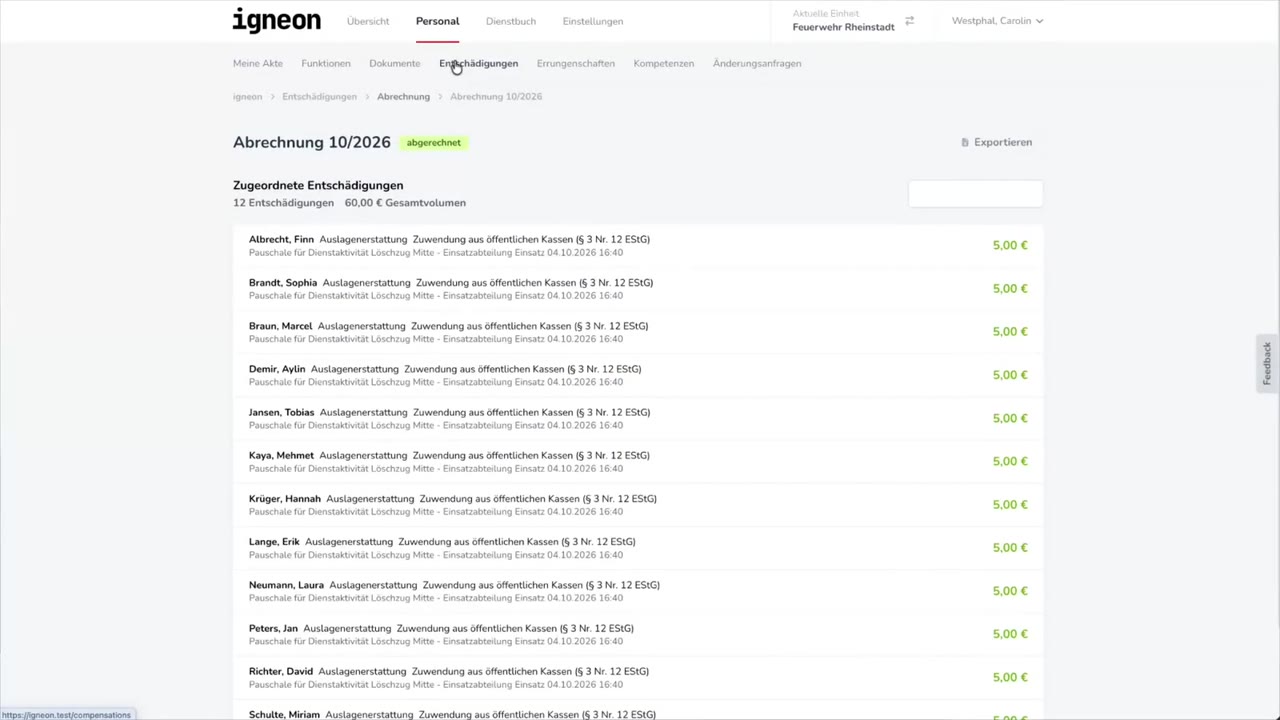Open the Lange, Erik entry
Screen dimensions: 1280x720
(x=638, y=548)
